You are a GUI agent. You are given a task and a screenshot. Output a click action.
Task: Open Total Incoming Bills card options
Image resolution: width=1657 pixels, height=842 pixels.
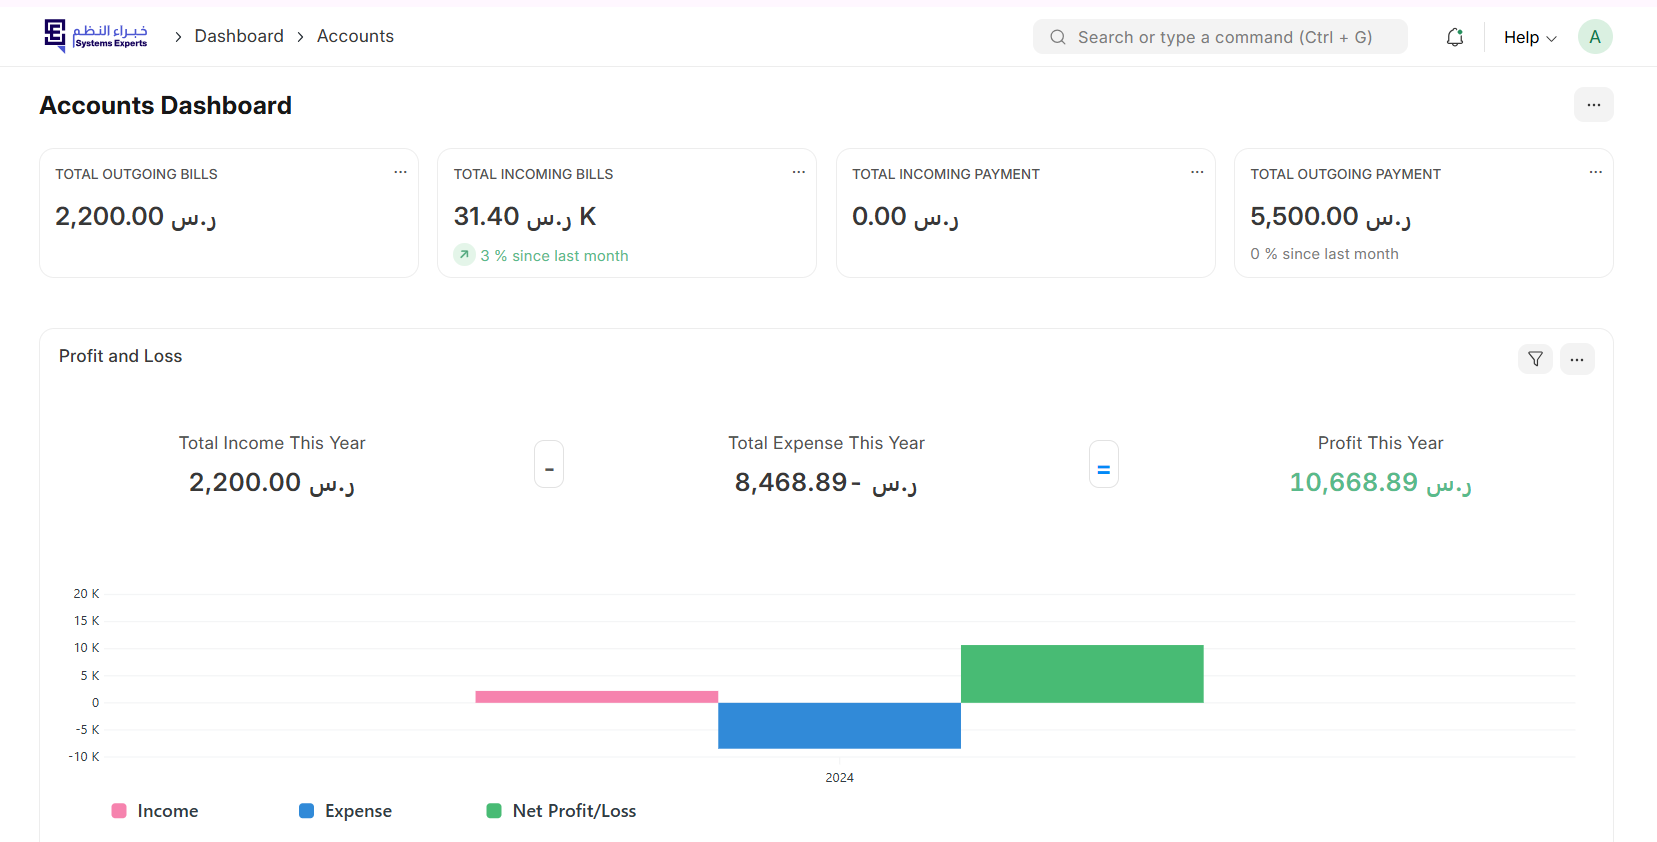(798, 172)
